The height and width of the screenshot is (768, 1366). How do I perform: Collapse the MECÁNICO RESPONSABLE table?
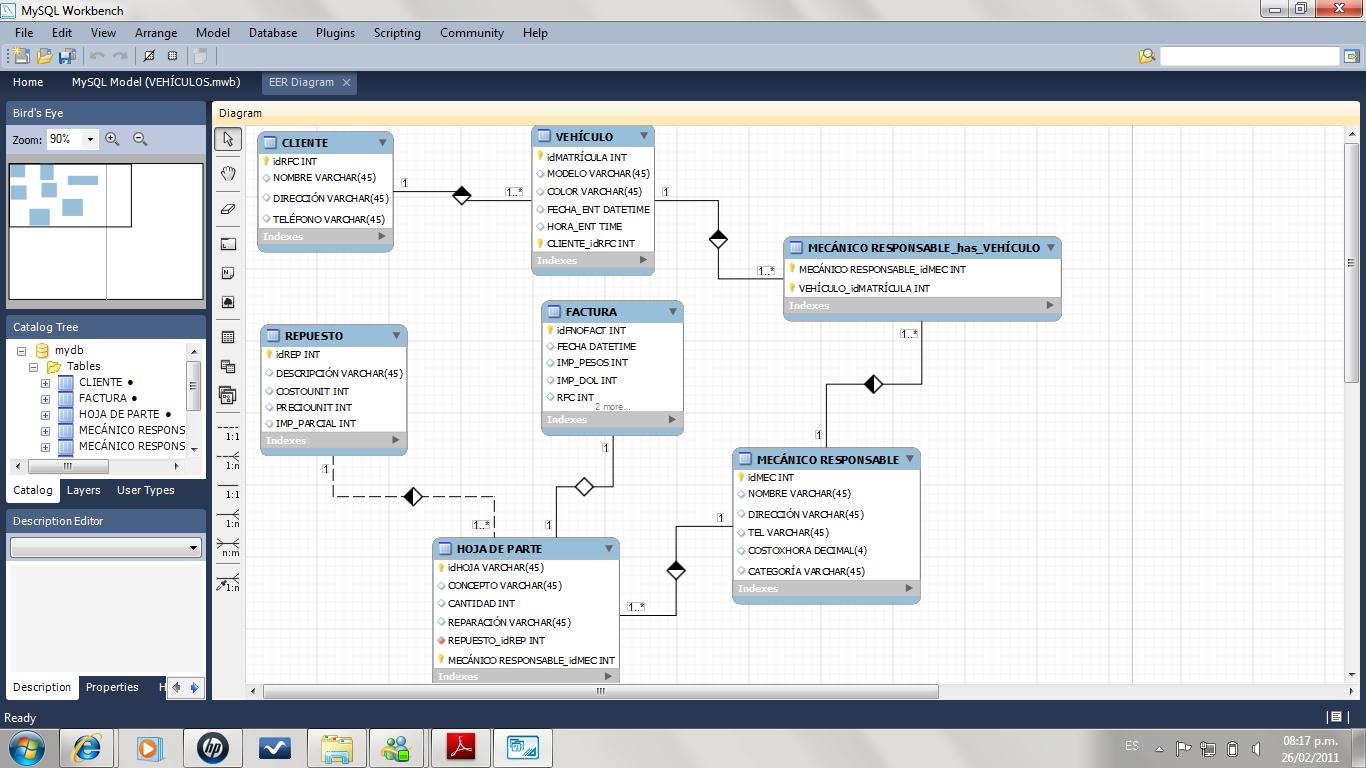click(x=909, y=459)
